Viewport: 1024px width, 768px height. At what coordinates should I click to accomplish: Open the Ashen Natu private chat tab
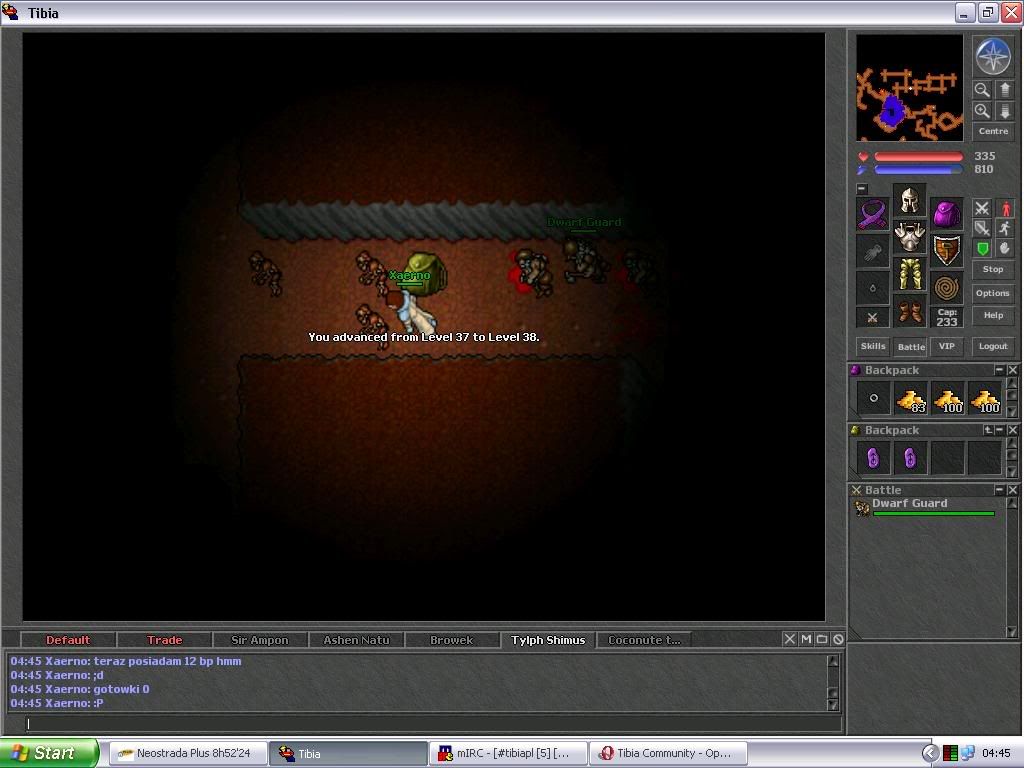pyautogui.click(x=356, y=640)
